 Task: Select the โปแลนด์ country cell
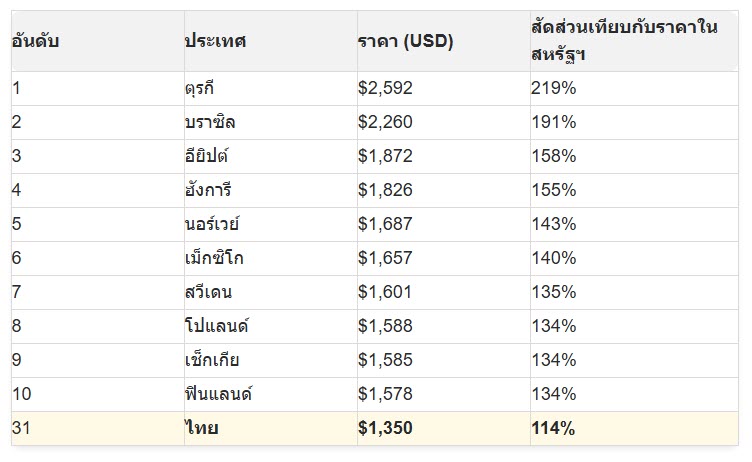(x=271, y=327)
